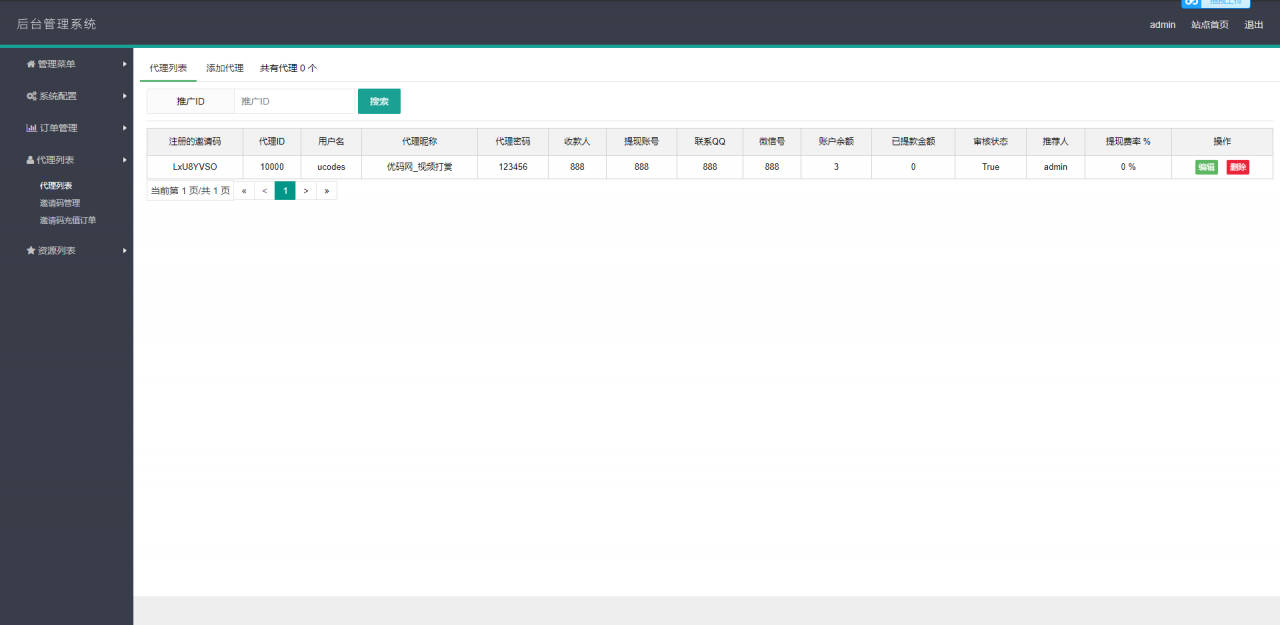Click the 已提款金额 column header

[x=913, y=142]
